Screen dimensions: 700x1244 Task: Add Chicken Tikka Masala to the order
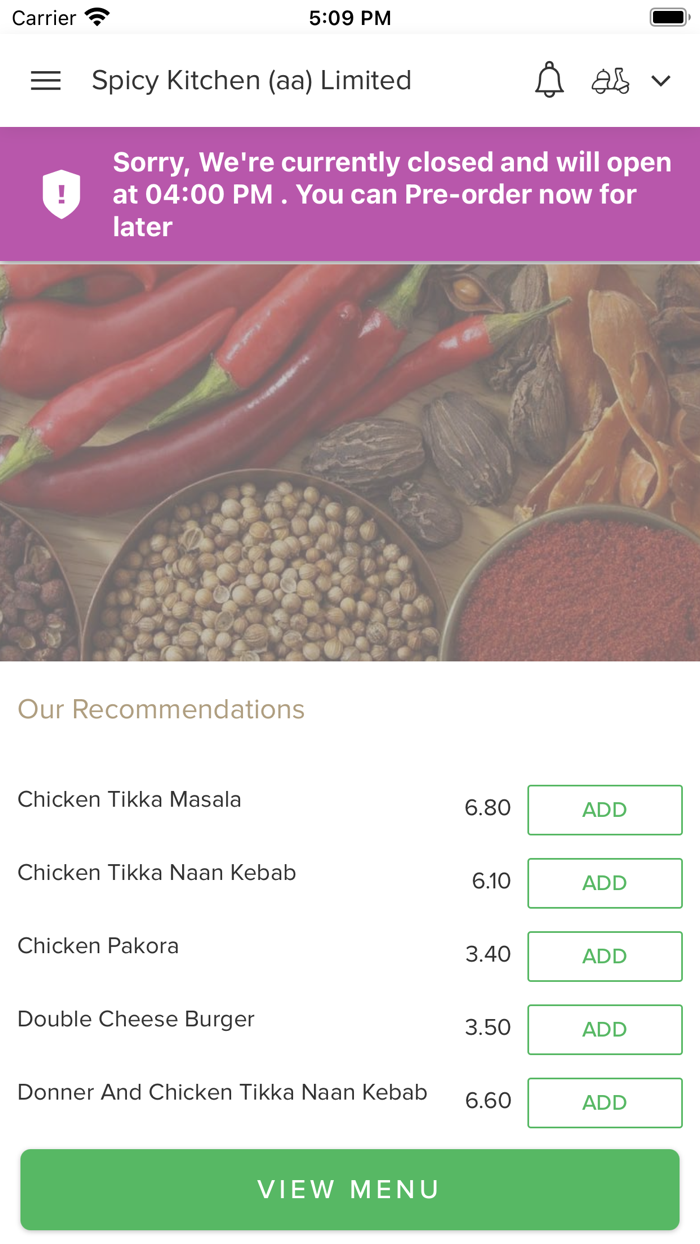click(604, 809)
